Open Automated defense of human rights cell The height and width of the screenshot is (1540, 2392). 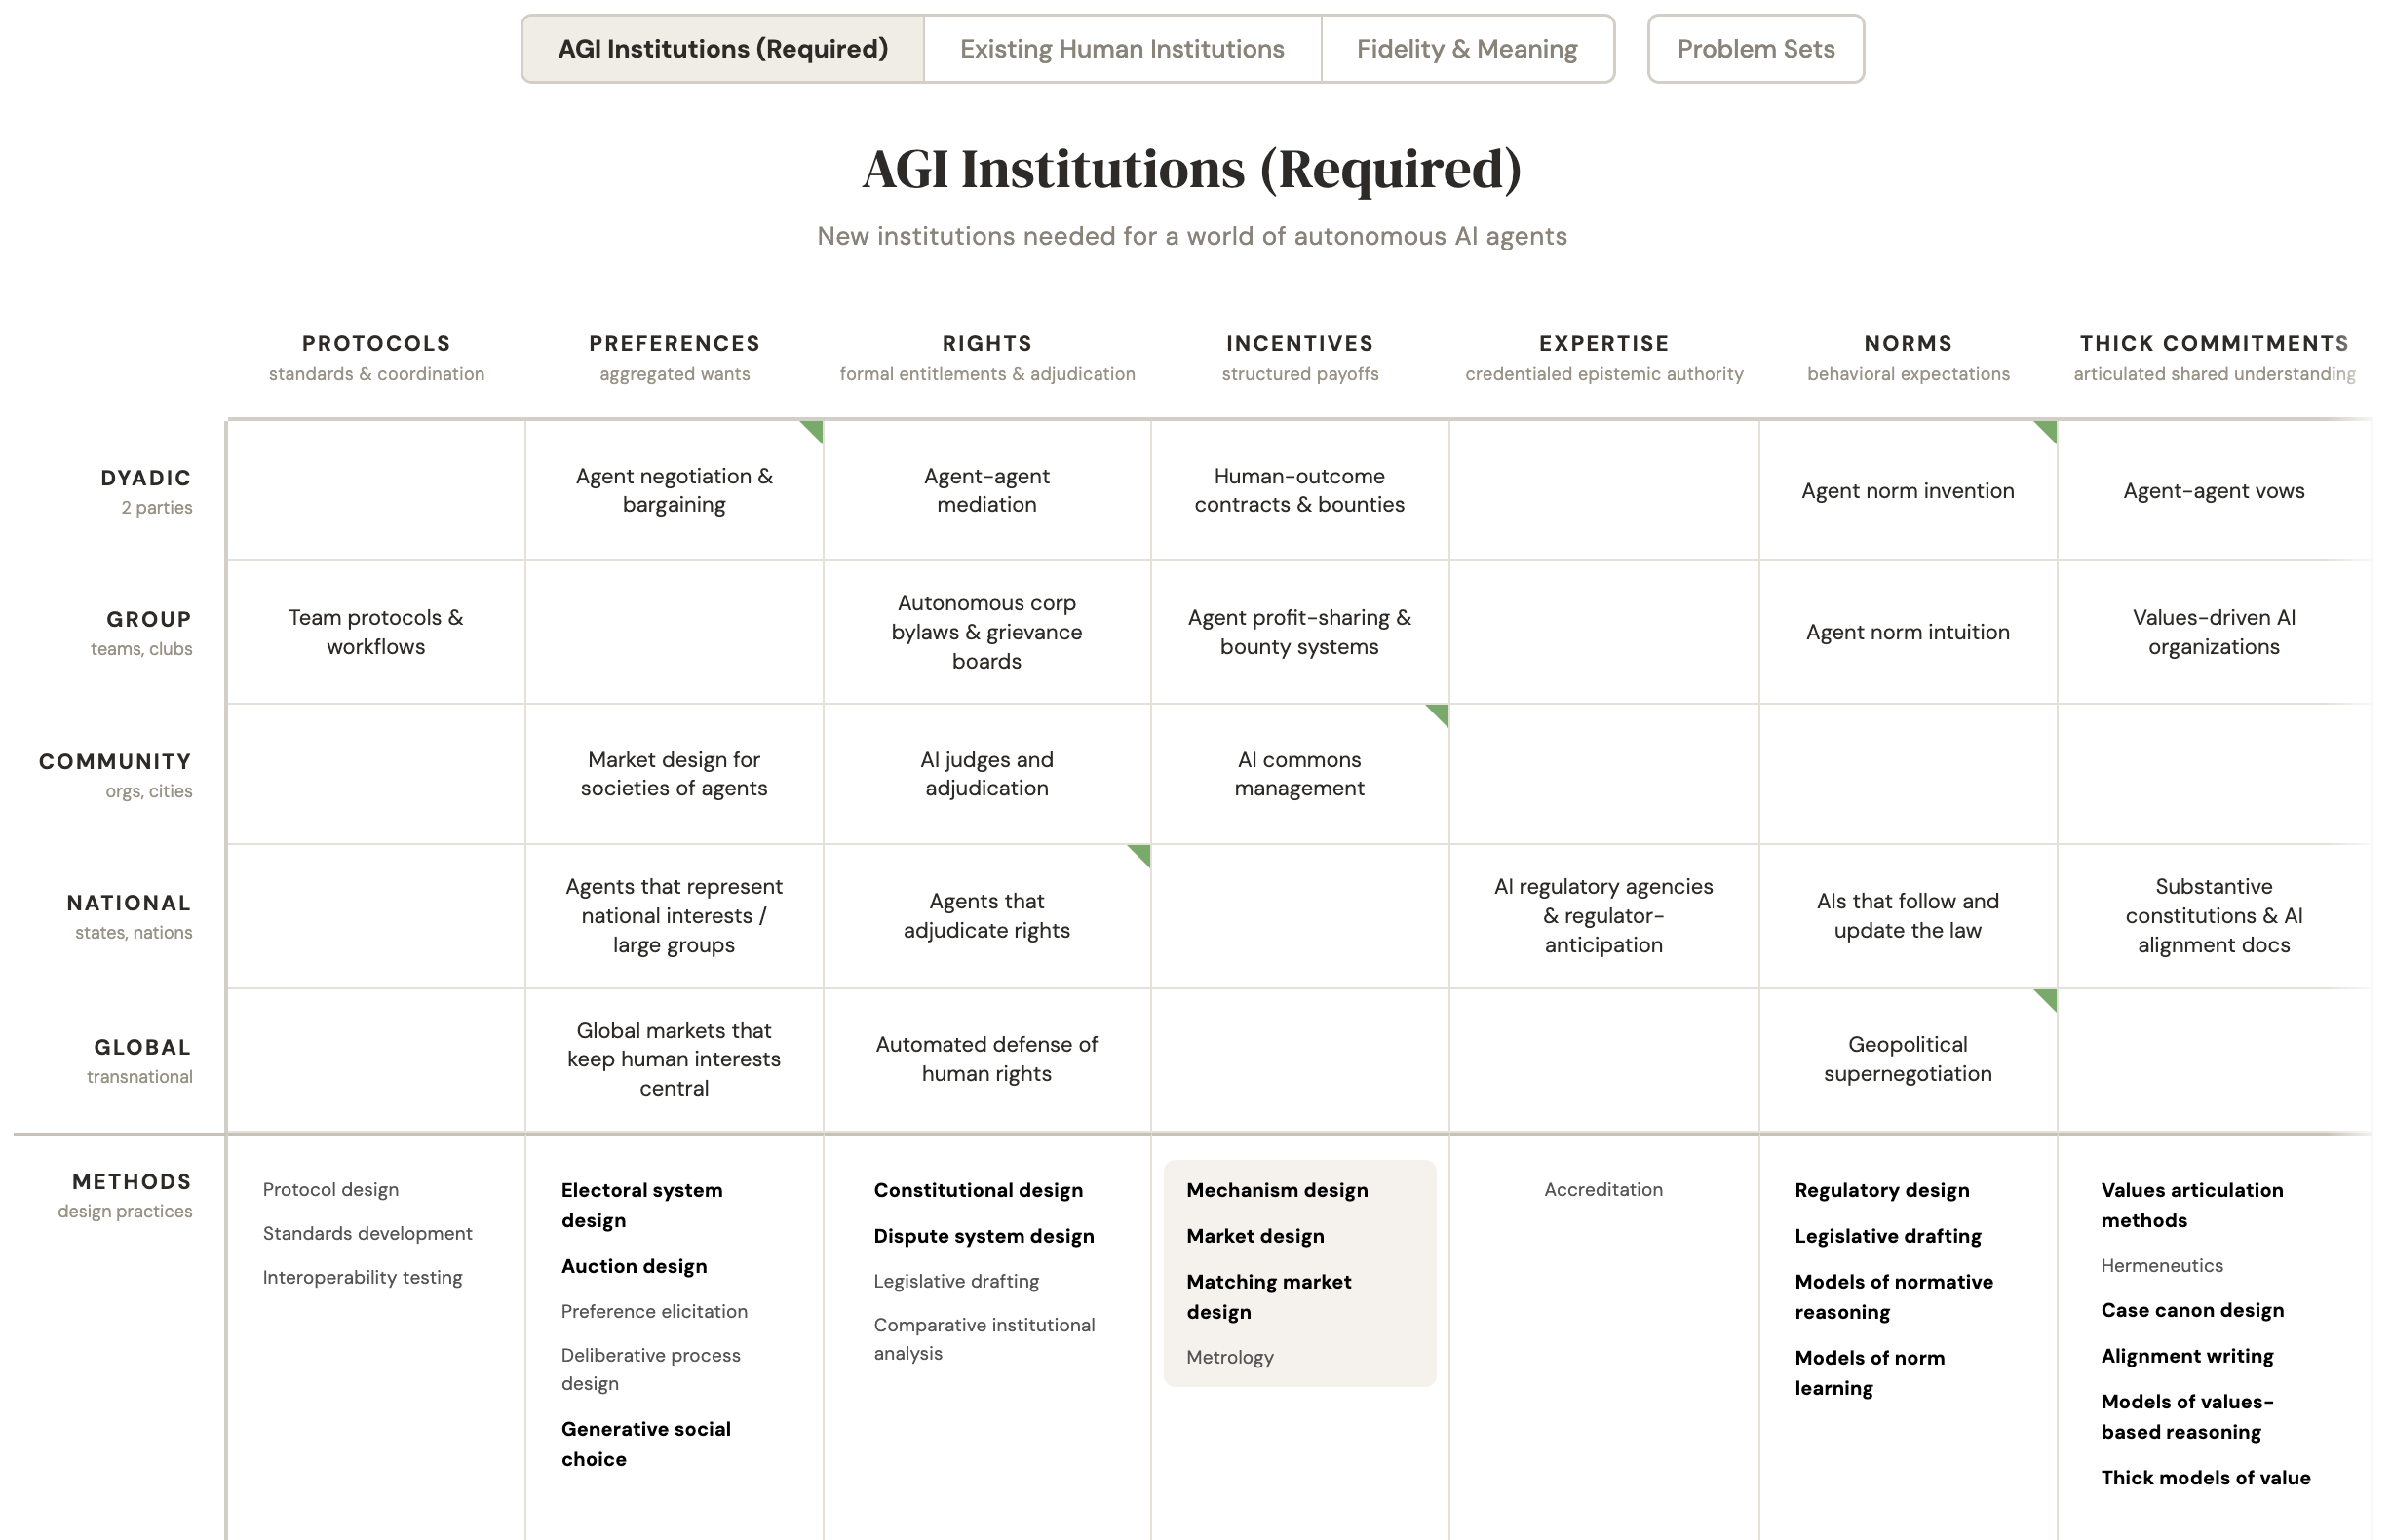(987, 1060)
